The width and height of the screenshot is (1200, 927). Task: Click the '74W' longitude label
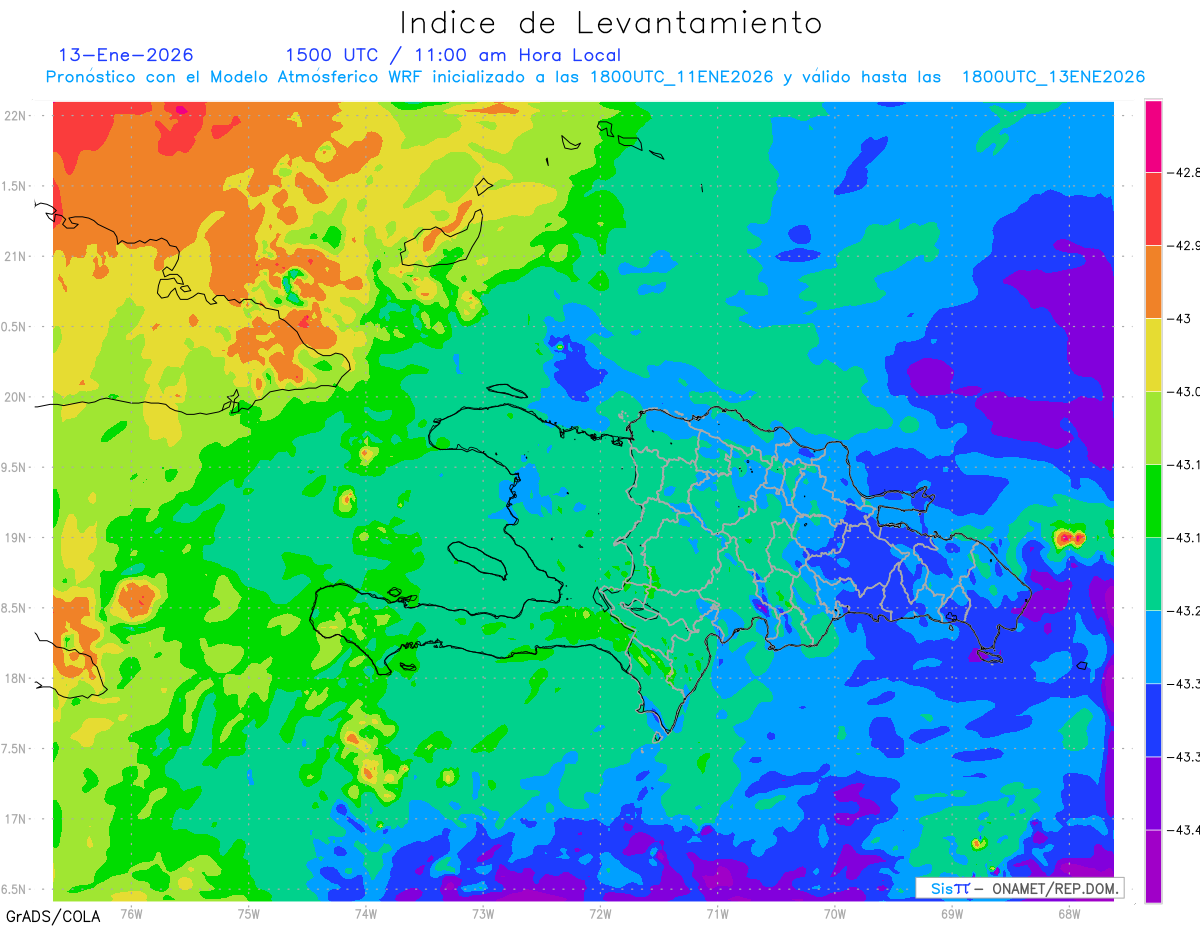[x=366, y=913]
